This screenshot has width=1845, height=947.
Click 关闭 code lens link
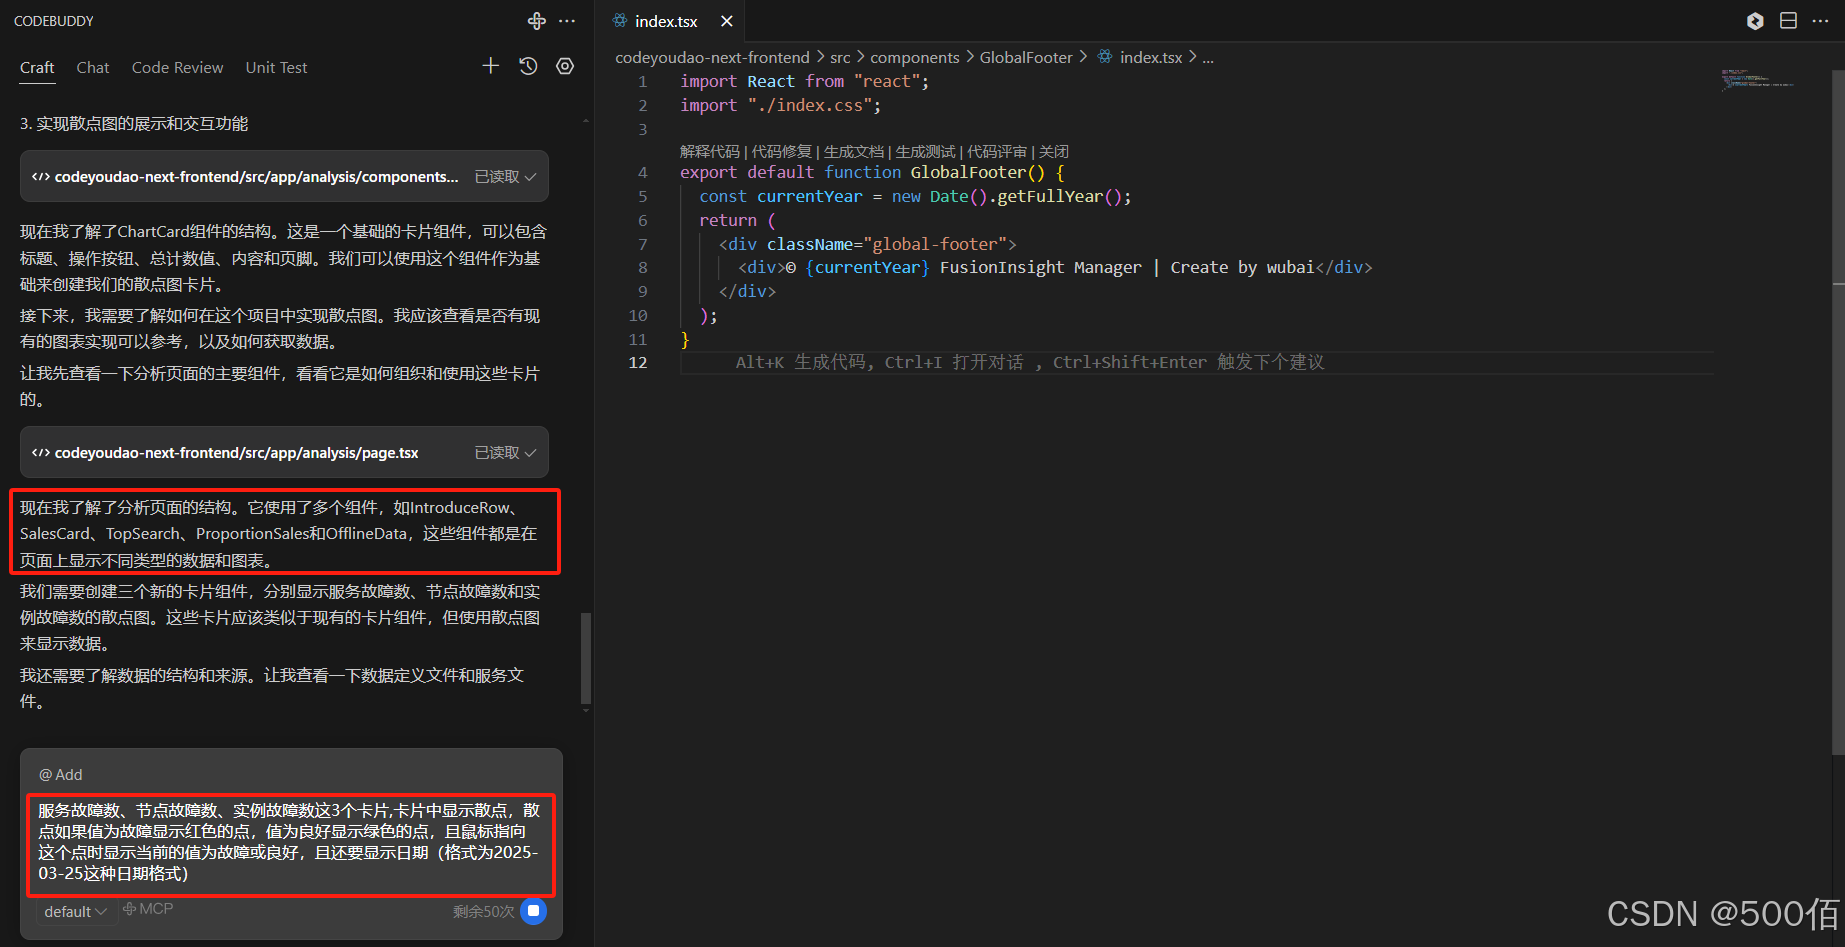[x=1054, y=152]
